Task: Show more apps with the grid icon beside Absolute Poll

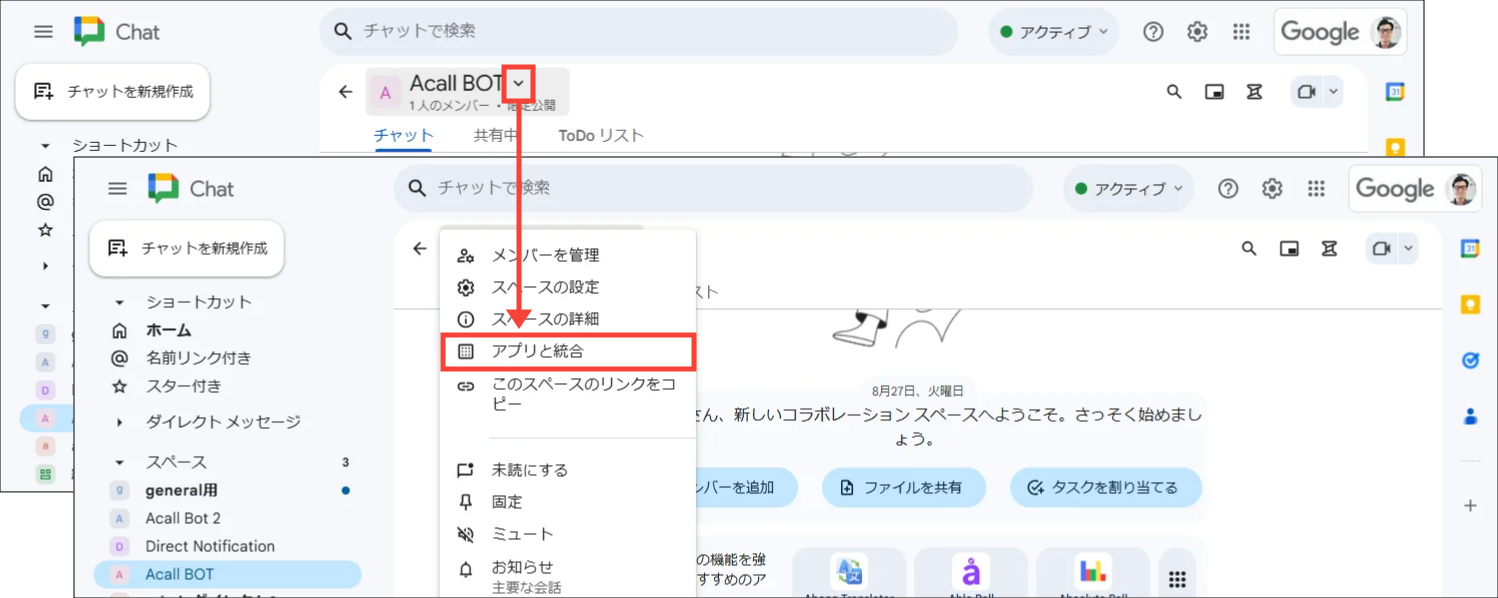Action: (x=1177, y=579)
